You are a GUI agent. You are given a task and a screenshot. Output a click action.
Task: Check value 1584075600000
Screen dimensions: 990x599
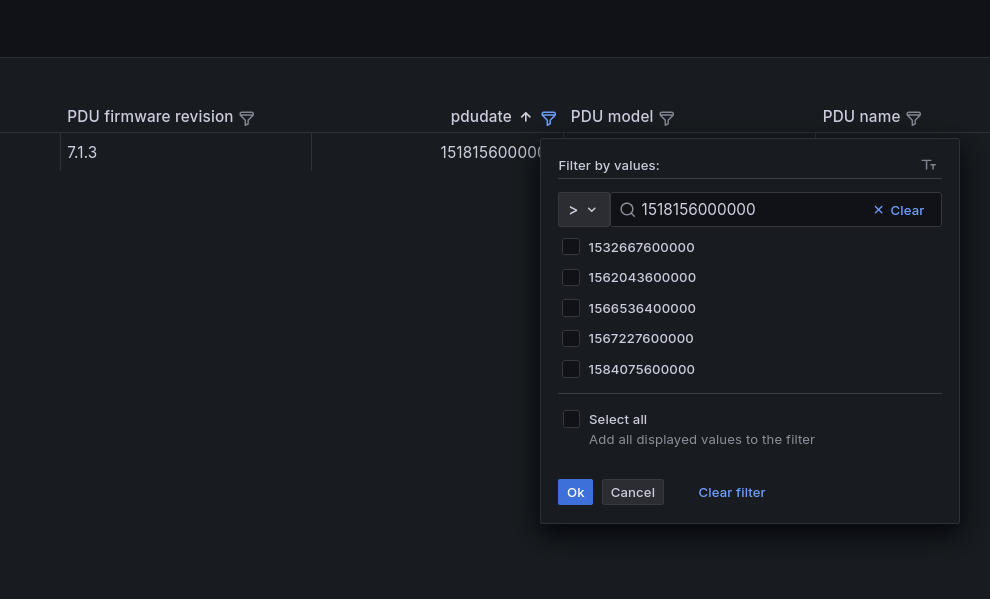(x=571, y=369)
